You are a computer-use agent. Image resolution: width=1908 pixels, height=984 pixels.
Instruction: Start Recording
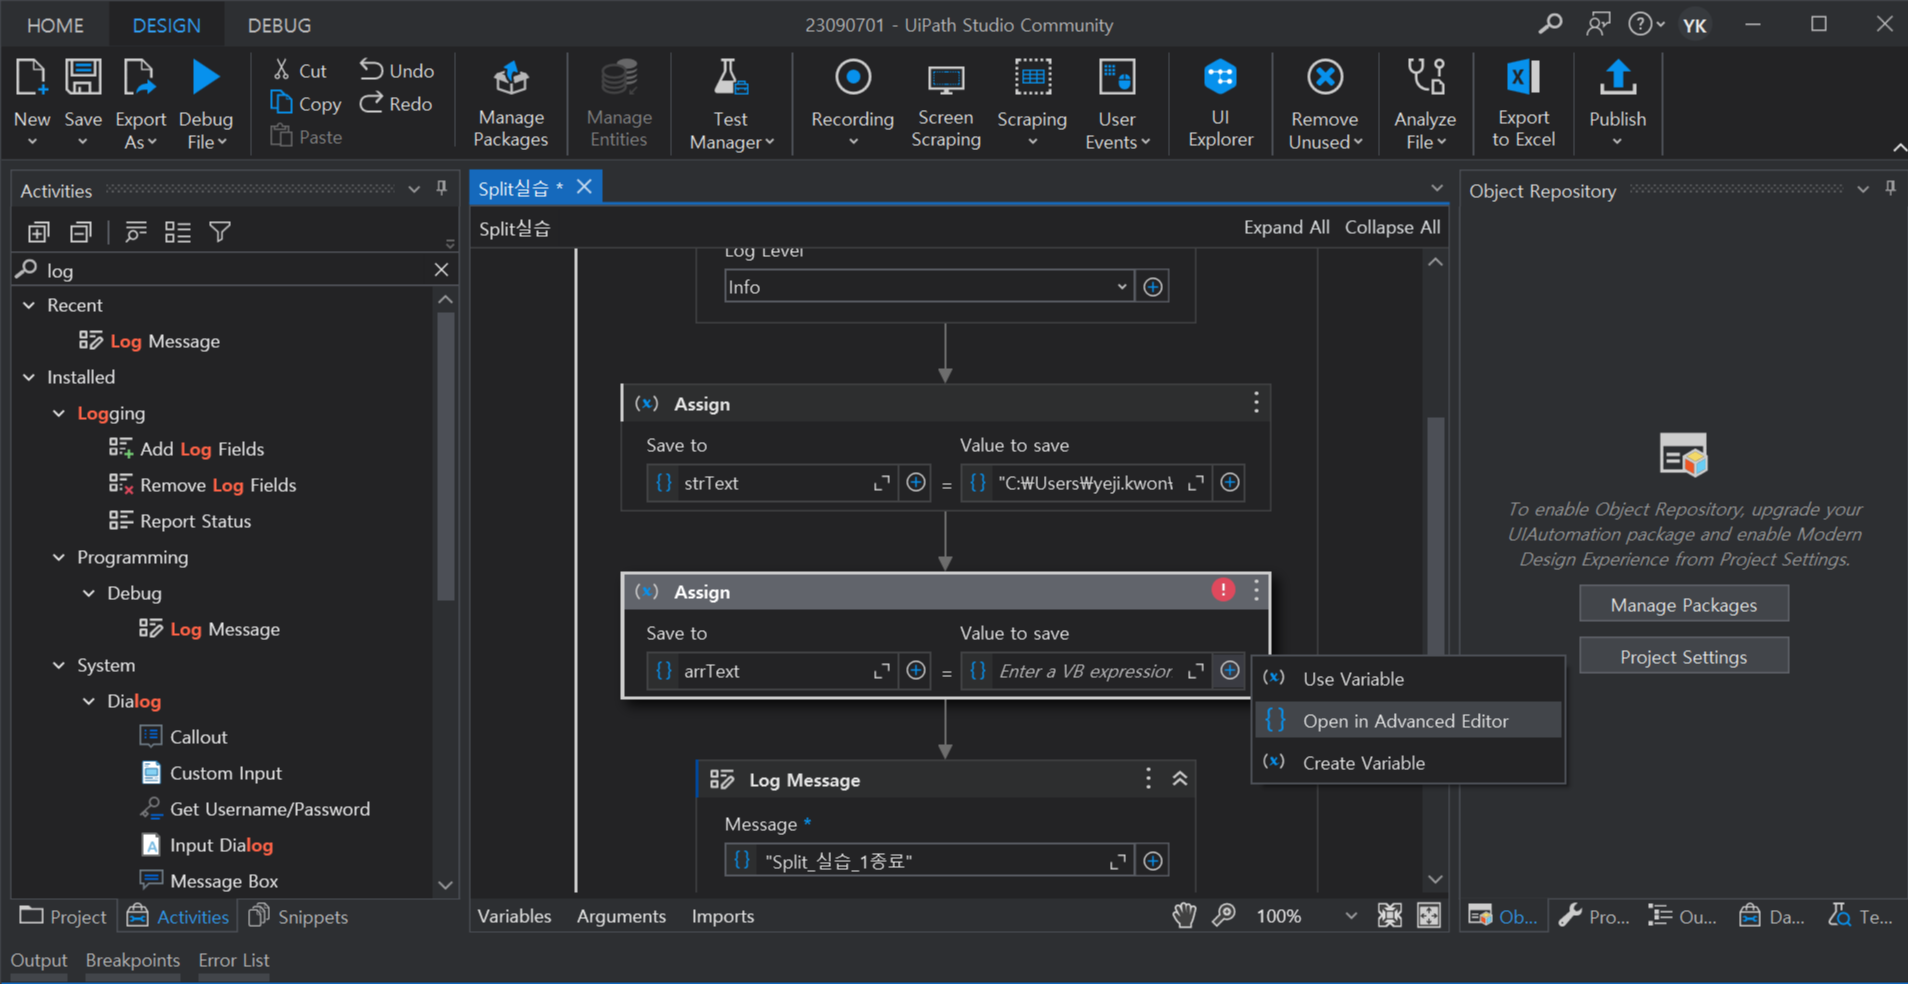pos(852,102)
